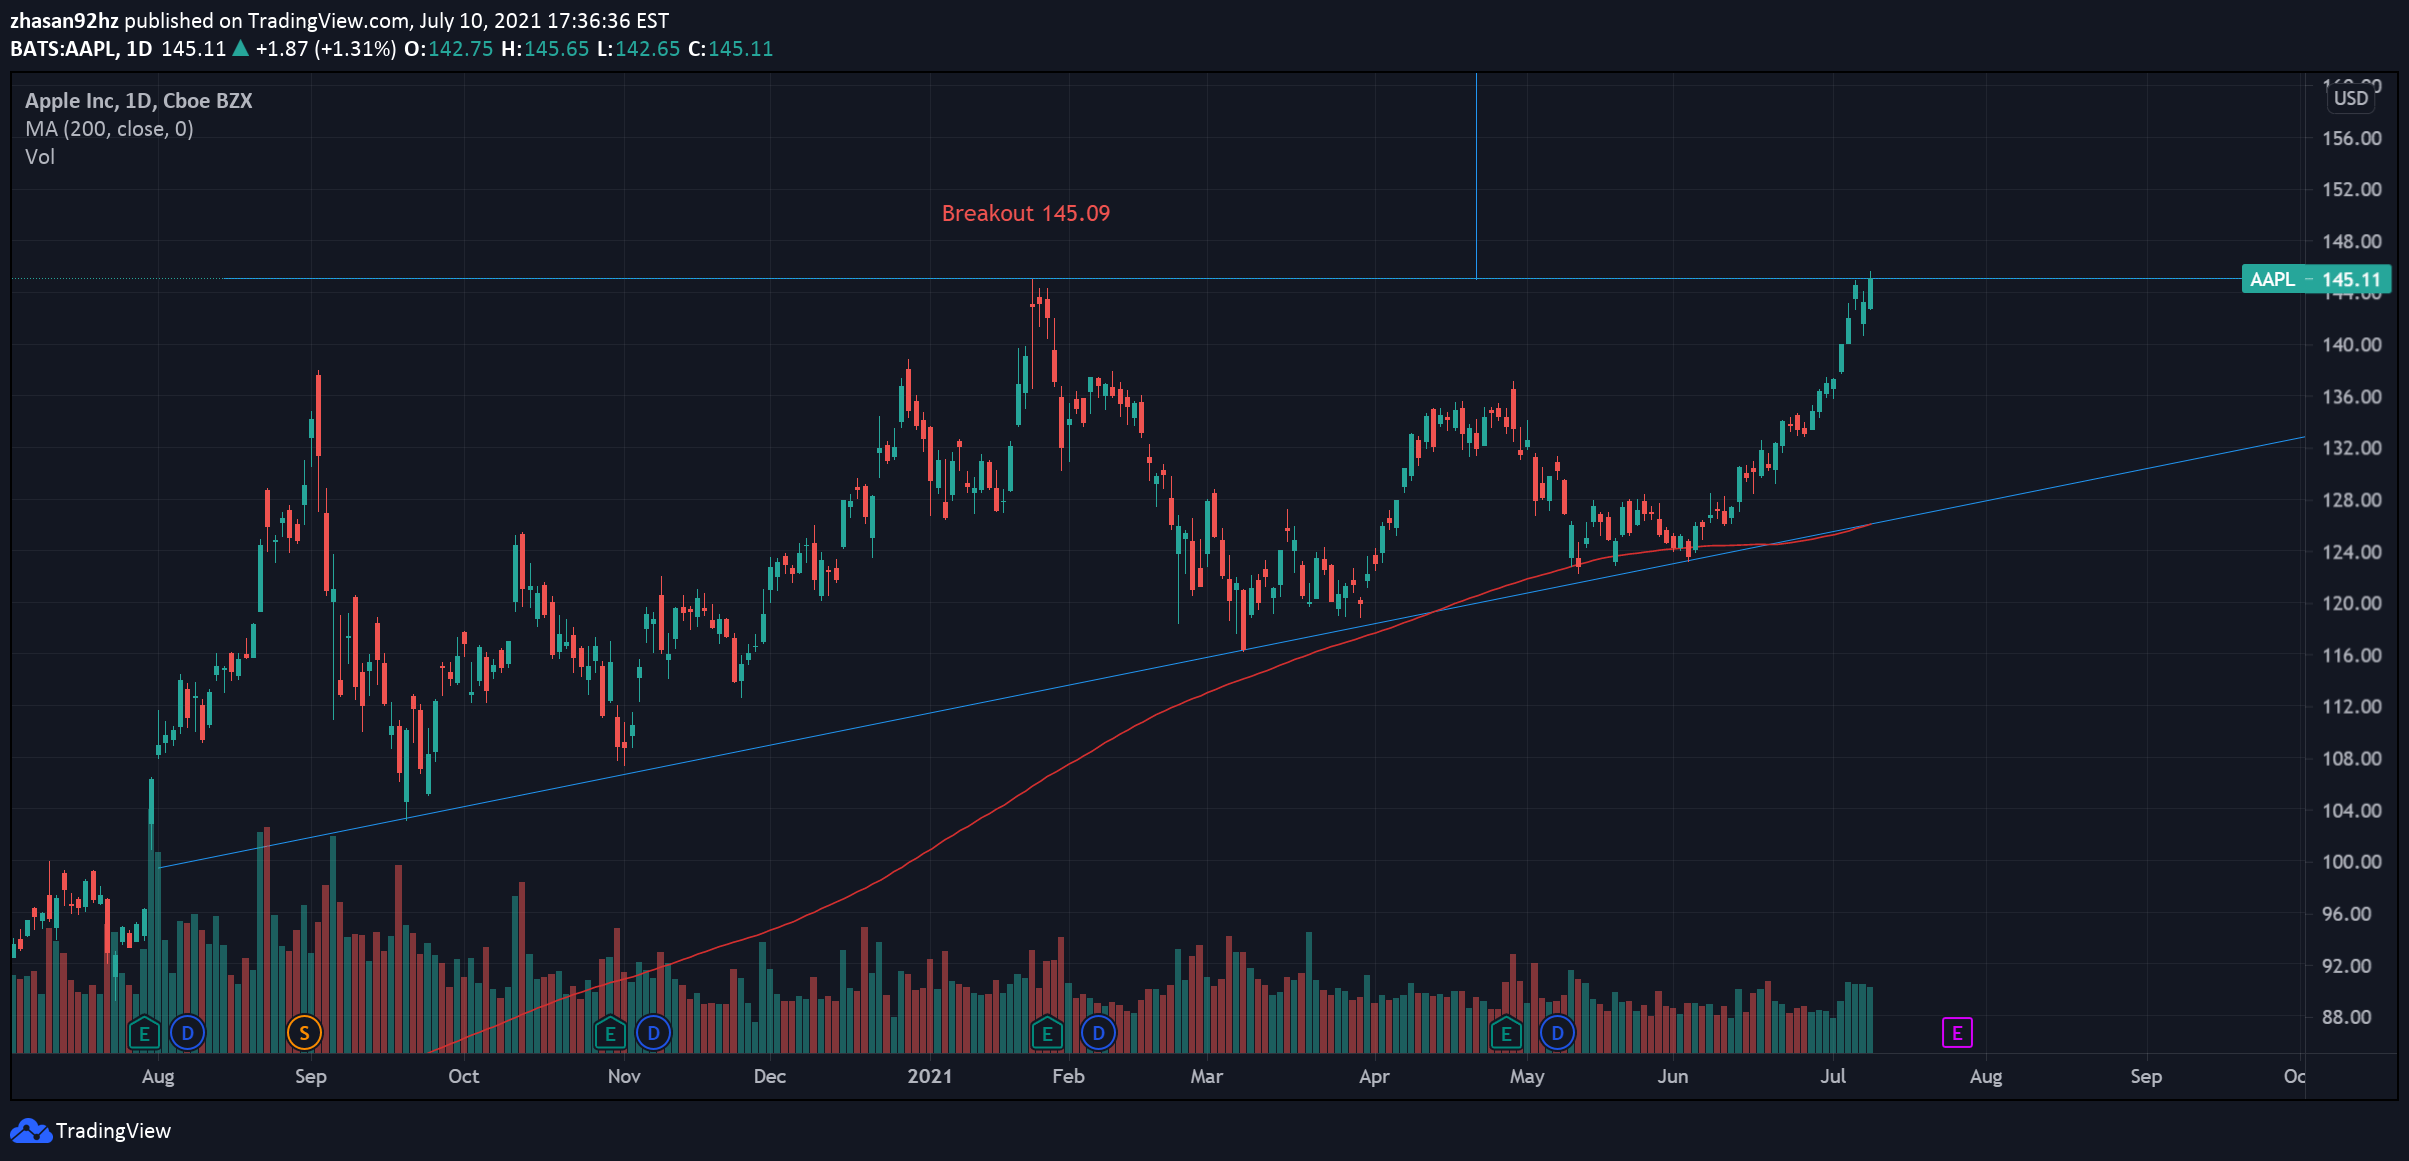Open the USD currency selector

[2350, 98]
